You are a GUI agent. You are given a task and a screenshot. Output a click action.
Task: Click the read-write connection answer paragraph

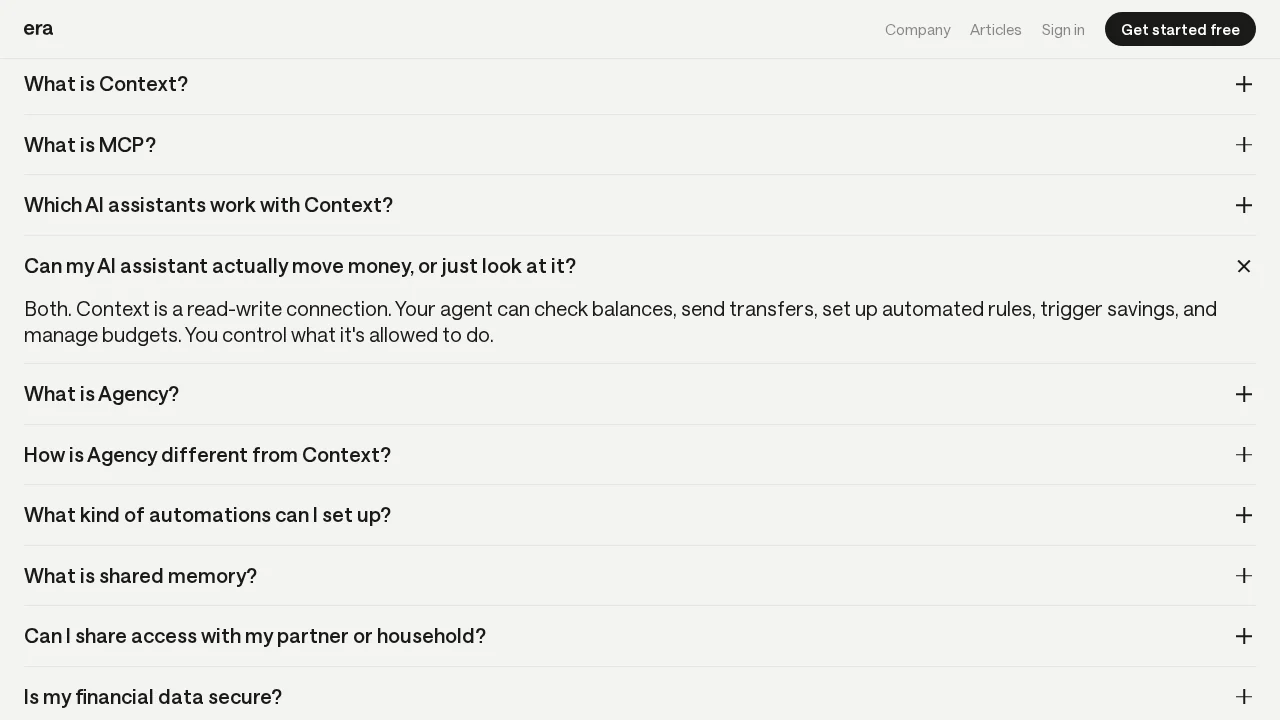coord(620,321)
